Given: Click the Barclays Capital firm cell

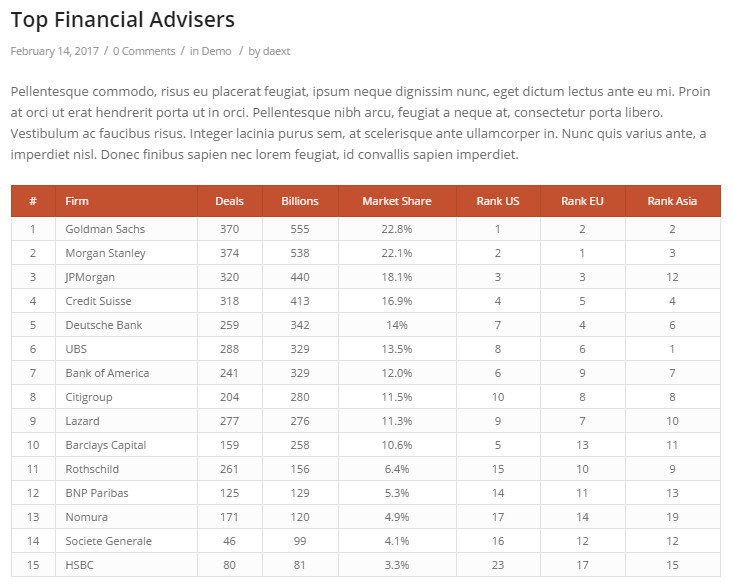Looking at the screenshot, I should pos(105,445).
